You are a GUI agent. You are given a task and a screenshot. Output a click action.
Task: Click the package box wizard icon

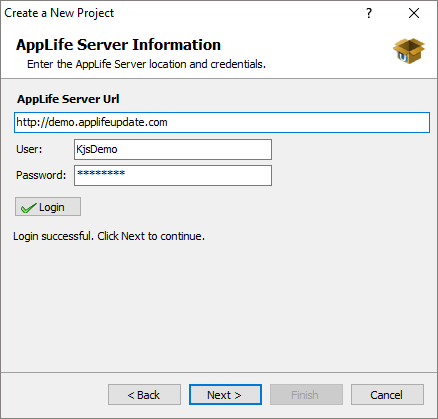[x=409, y=51]
